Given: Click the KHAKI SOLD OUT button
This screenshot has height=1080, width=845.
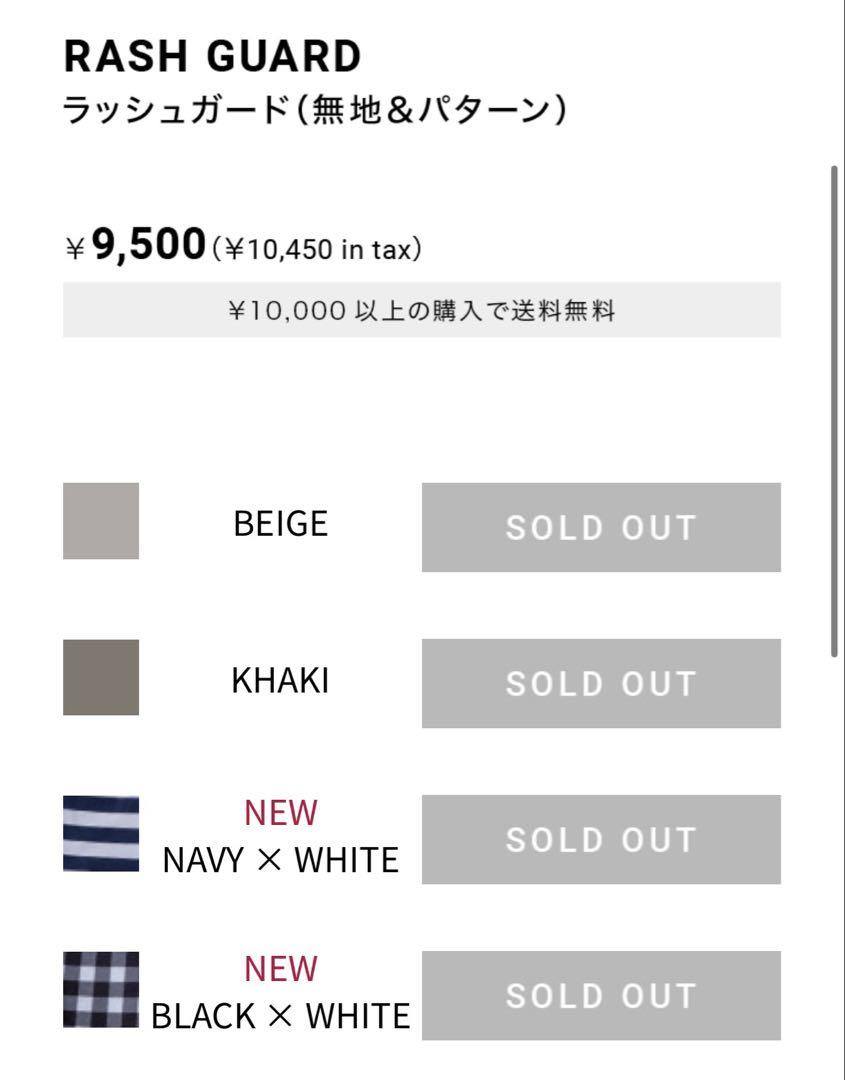Looking at the screenshot, I should coord(601,683).
